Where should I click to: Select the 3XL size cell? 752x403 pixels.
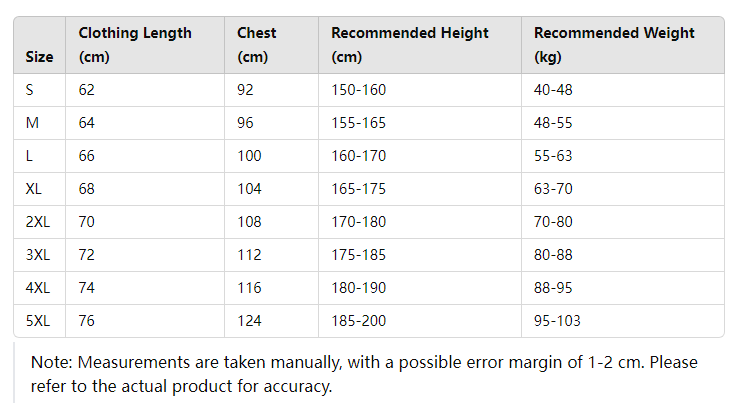click(38, 255)
